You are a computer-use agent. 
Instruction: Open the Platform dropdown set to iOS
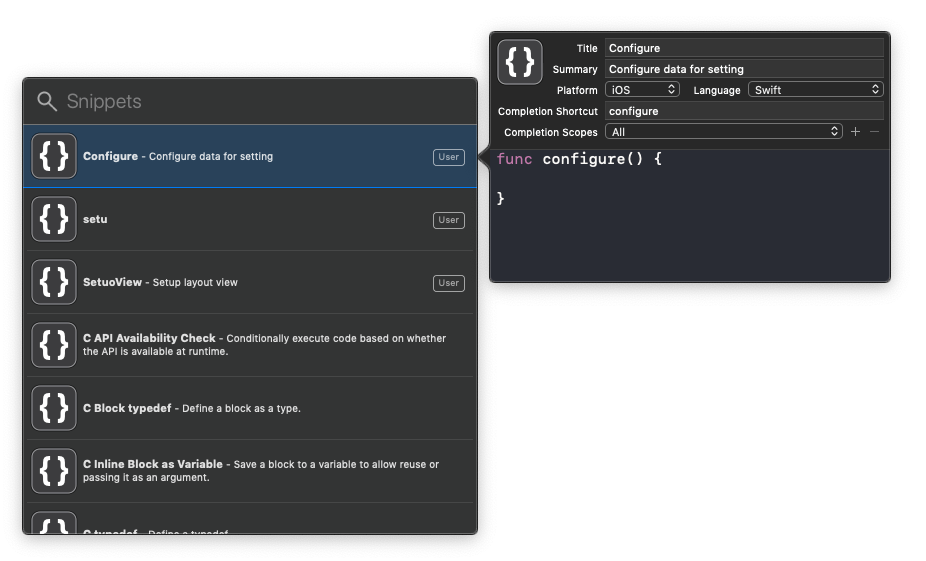pos(643,90)
